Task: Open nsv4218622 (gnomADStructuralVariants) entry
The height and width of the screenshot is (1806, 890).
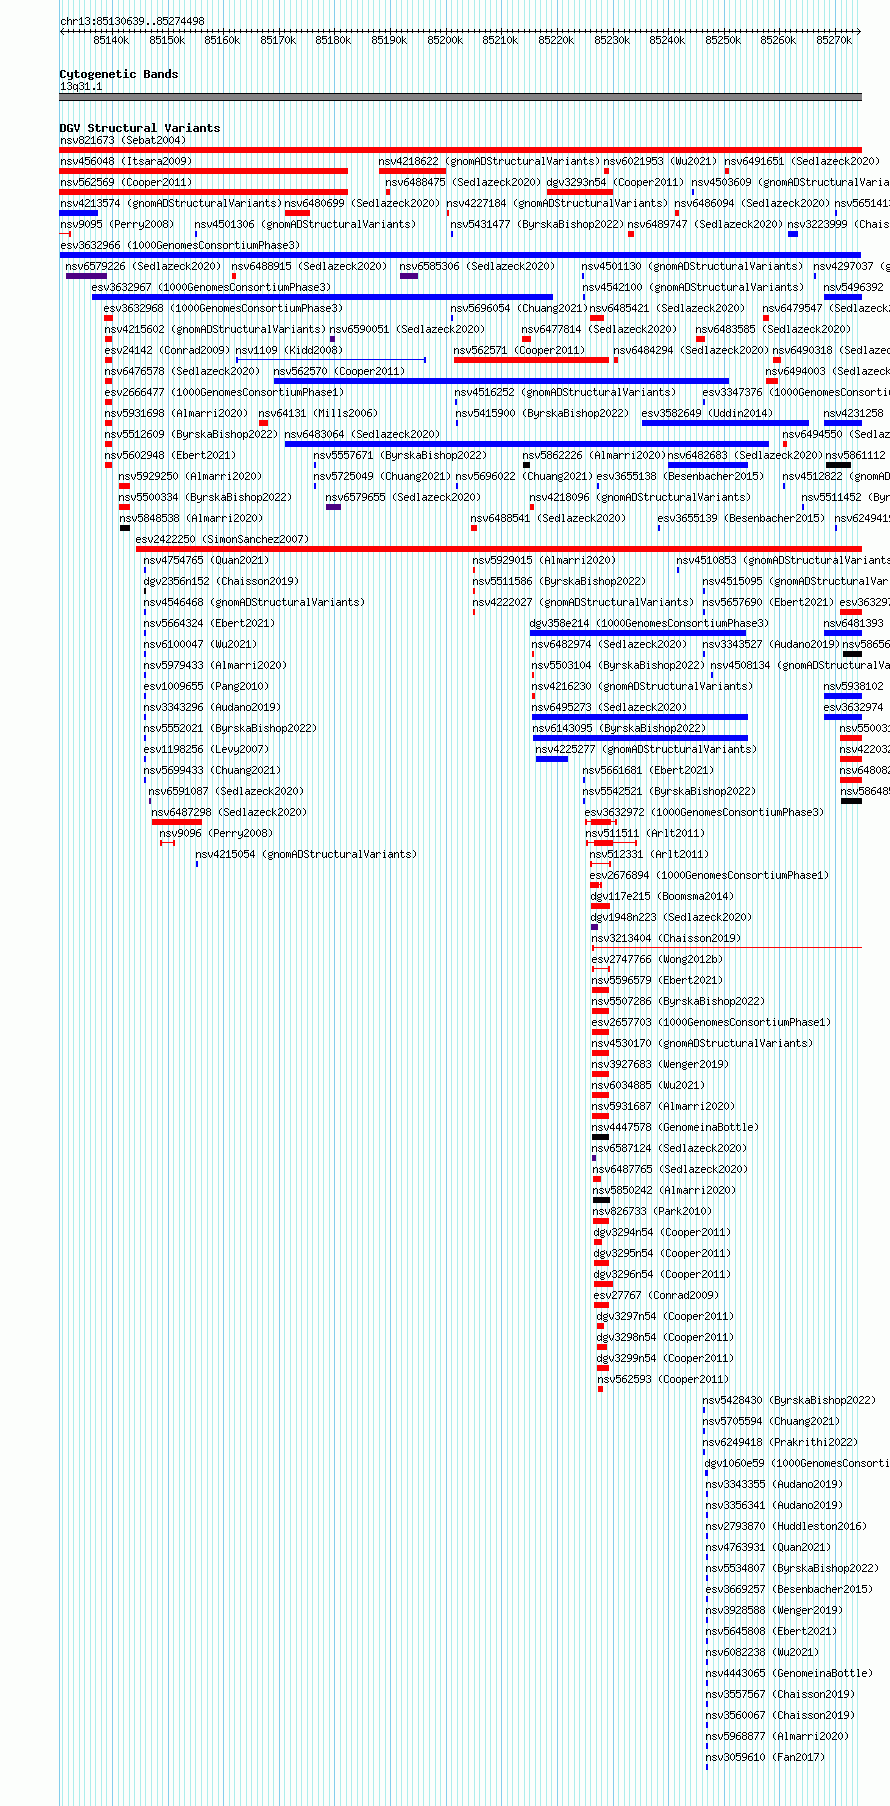Action: tap(488, 161)
